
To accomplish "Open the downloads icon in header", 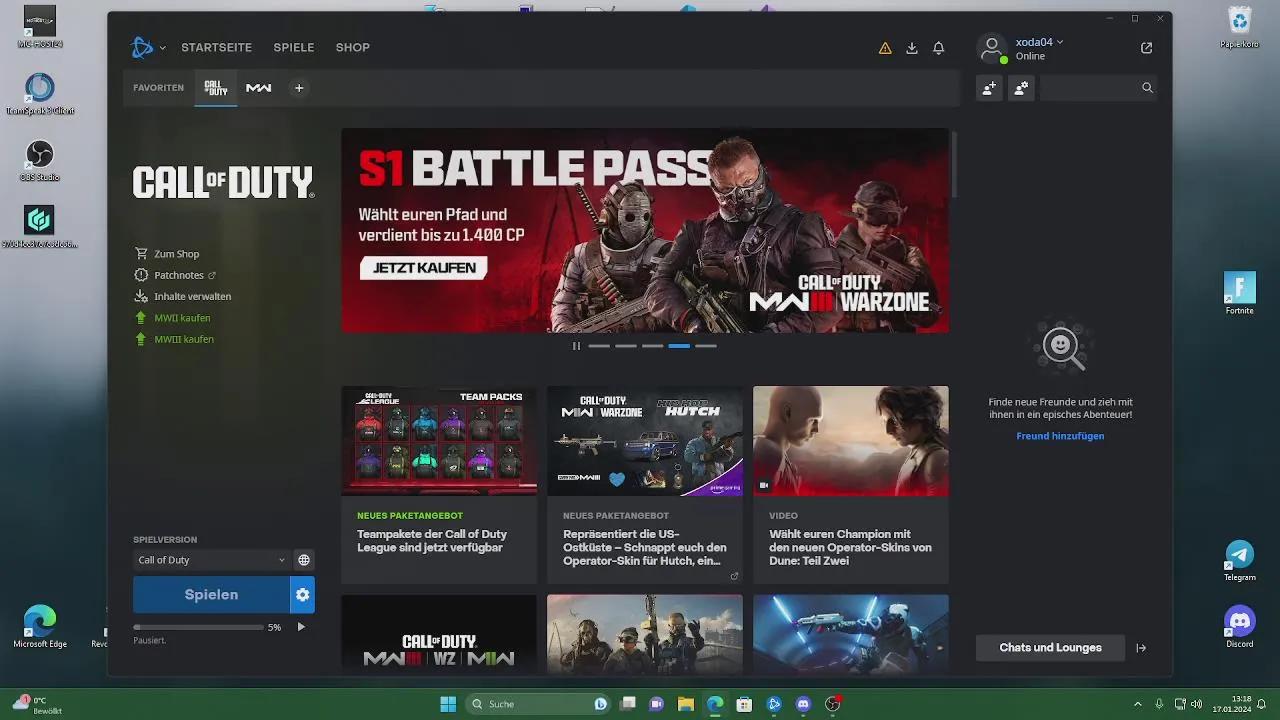I will tap(912, 48).
